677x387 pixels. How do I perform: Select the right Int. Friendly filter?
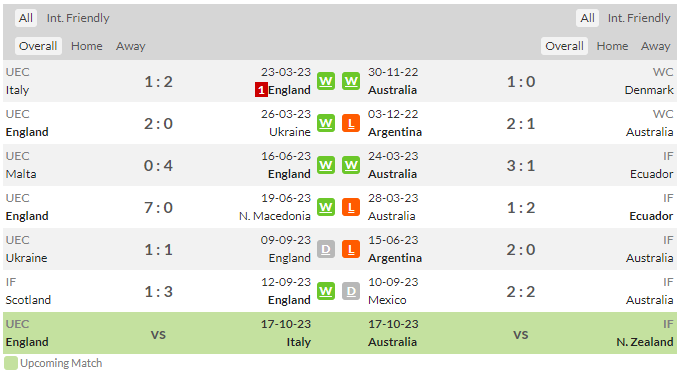click(639, 18)
